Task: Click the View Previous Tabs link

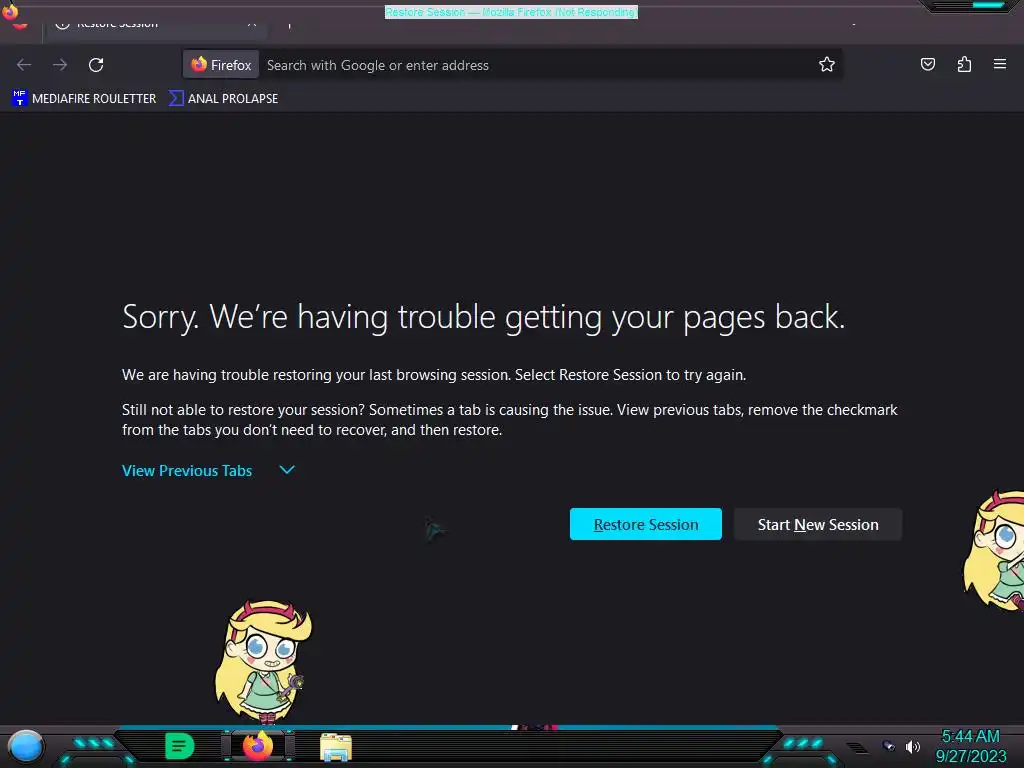Action: 187,471
